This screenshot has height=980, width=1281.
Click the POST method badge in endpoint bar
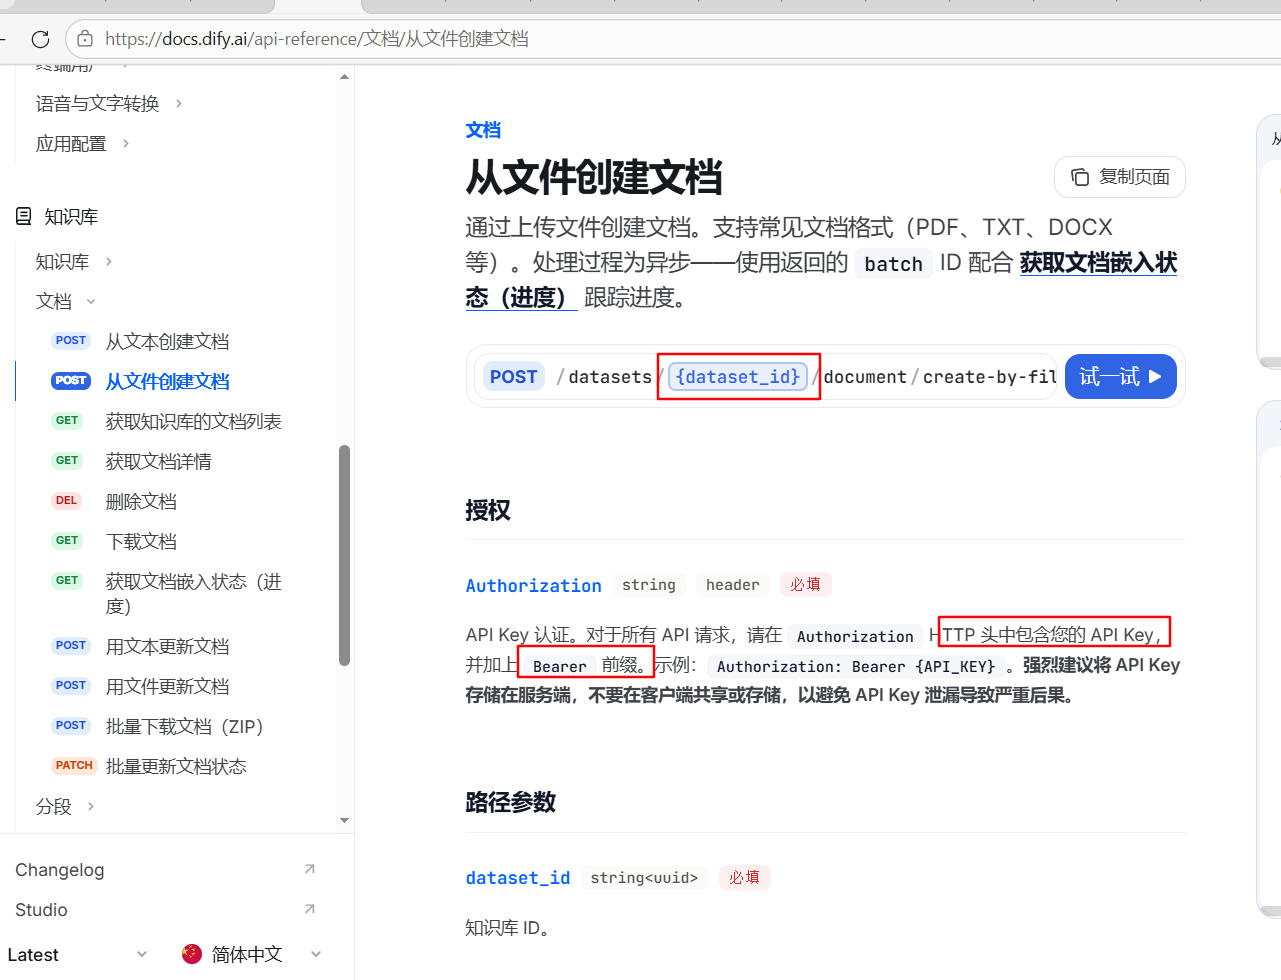[514, 377]
